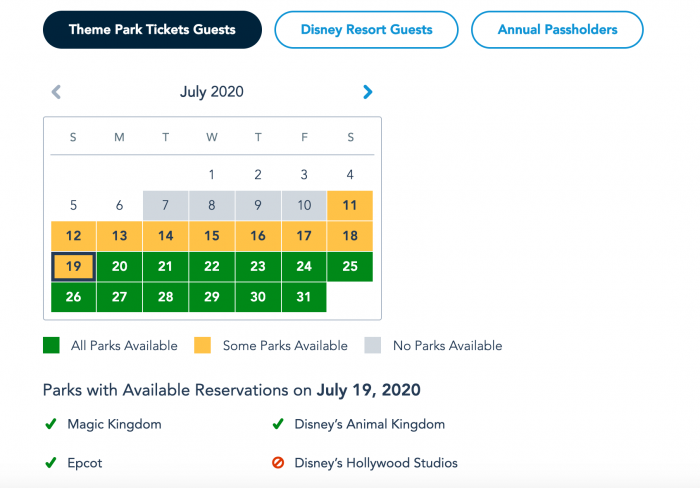Screen dimensions: 700x488
Task: Choose July 25 on the calendar
Action: pyautogui.click(x=350, y=267)
